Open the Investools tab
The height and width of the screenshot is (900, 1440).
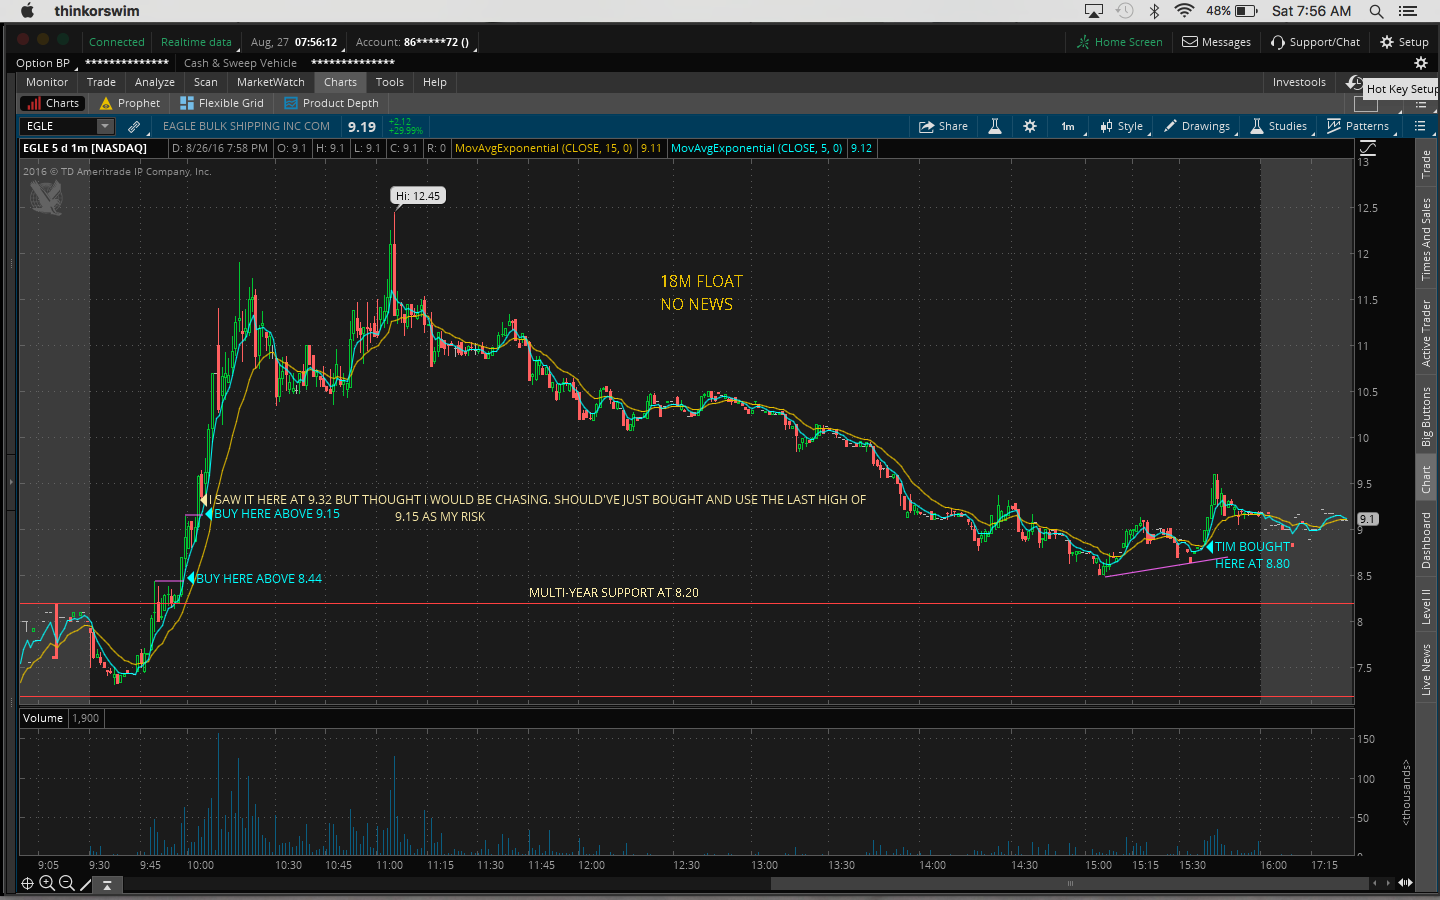1299,82
